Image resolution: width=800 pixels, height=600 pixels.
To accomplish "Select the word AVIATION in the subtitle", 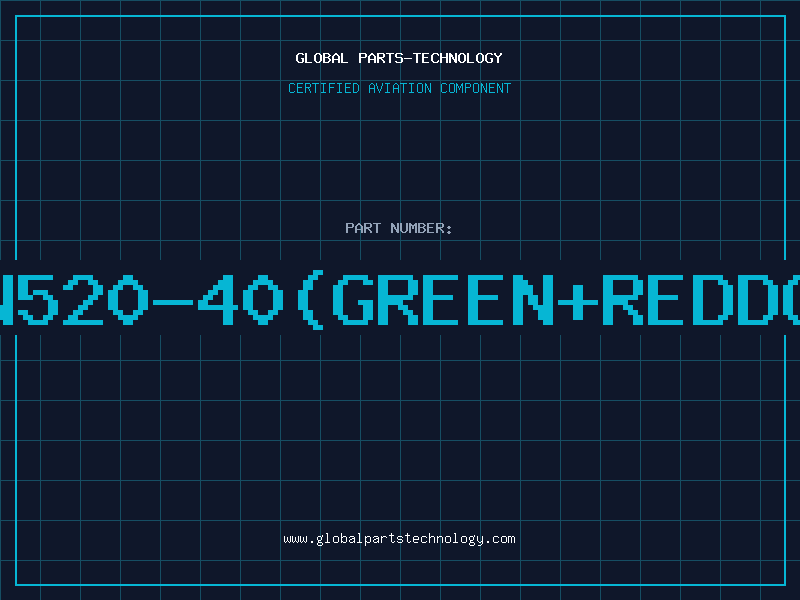I will [x=399, y=88].
